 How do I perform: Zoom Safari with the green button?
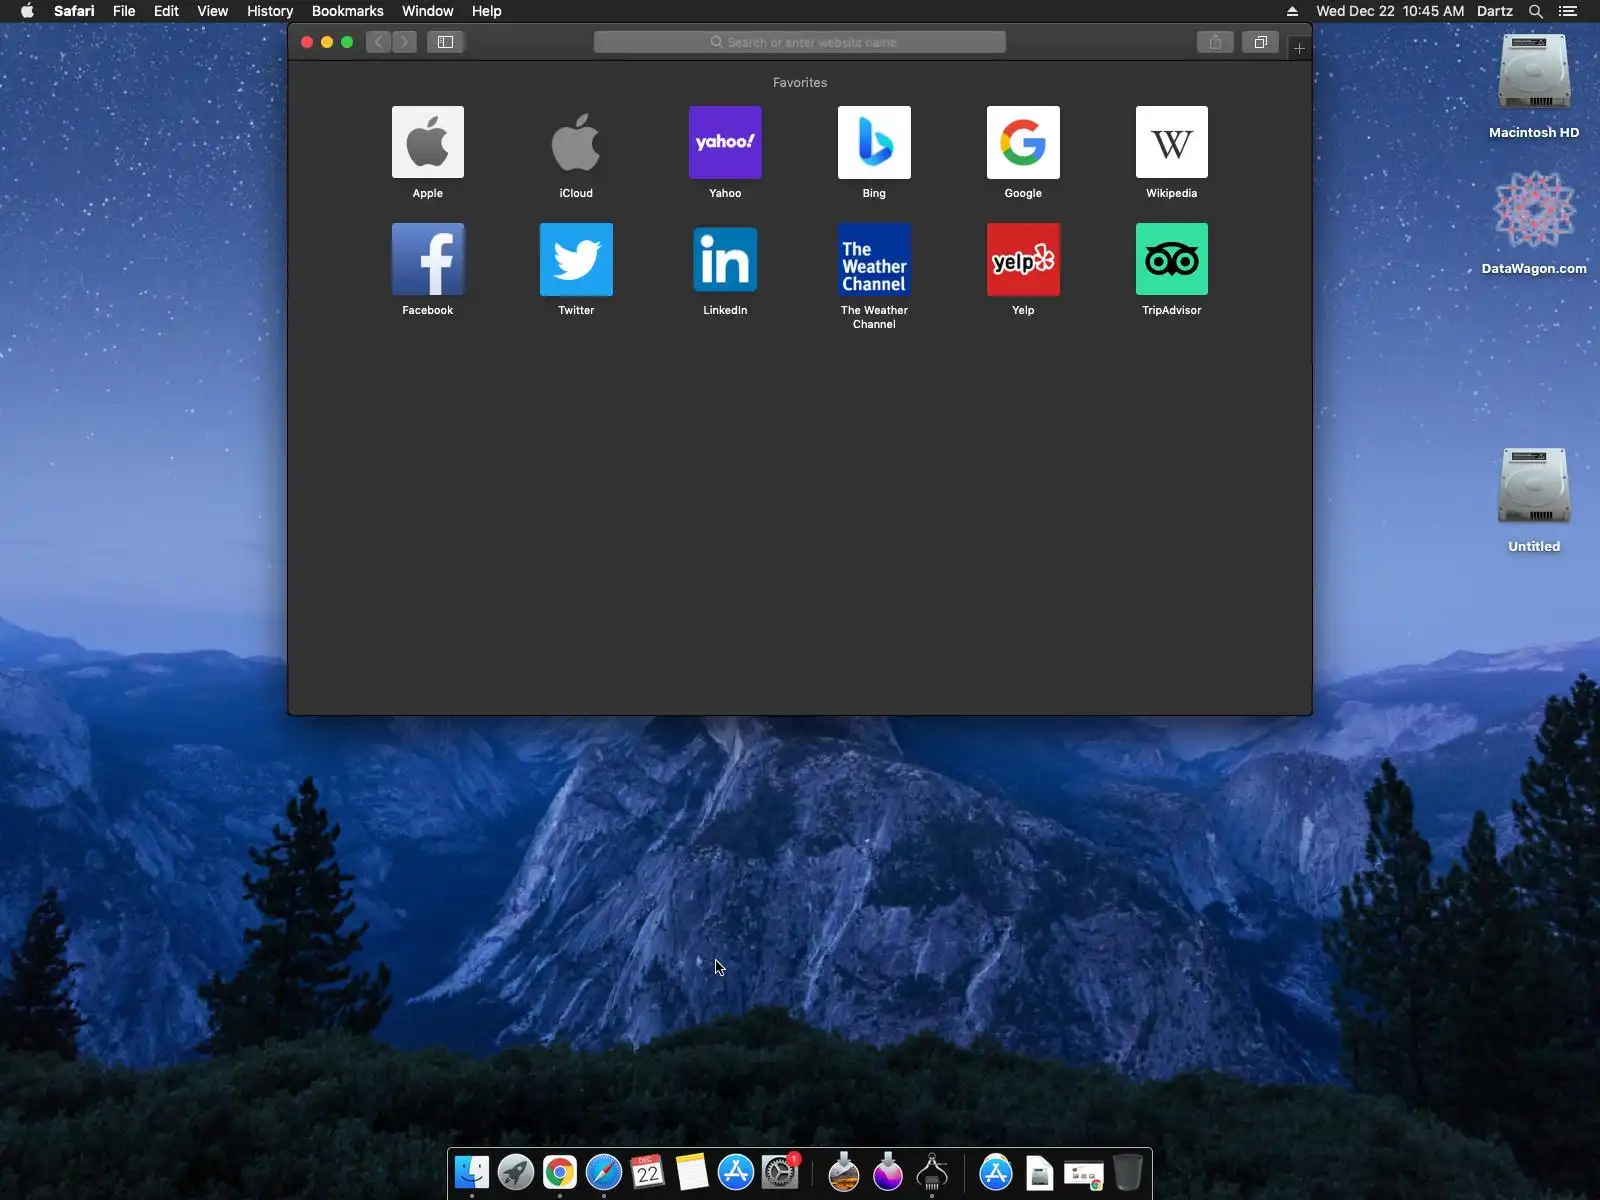tap(347, 42)
